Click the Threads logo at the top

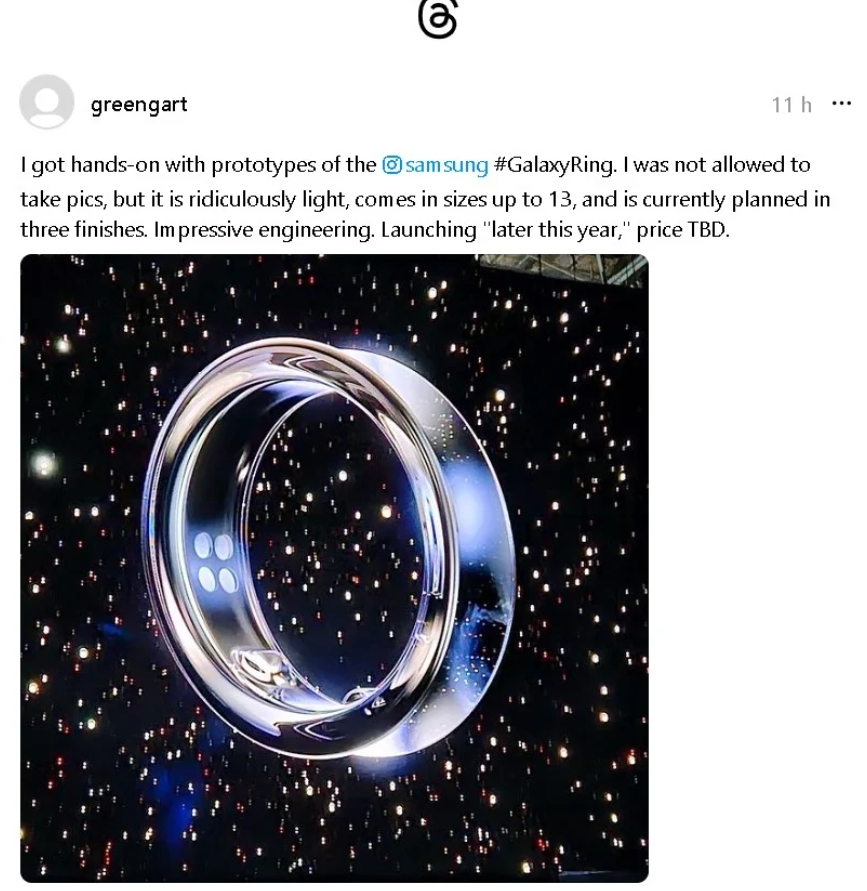(437, 19)
